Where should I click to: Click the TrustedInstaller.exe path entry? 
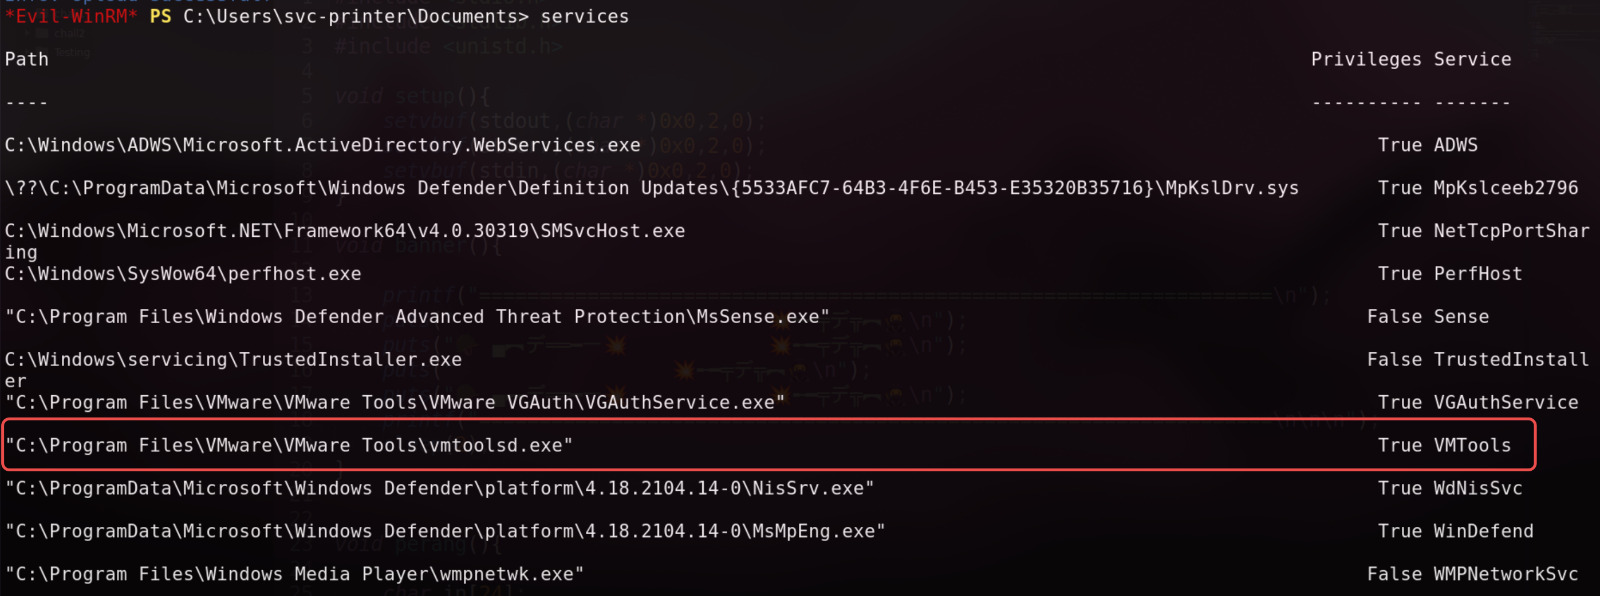[x=233, y=360]
